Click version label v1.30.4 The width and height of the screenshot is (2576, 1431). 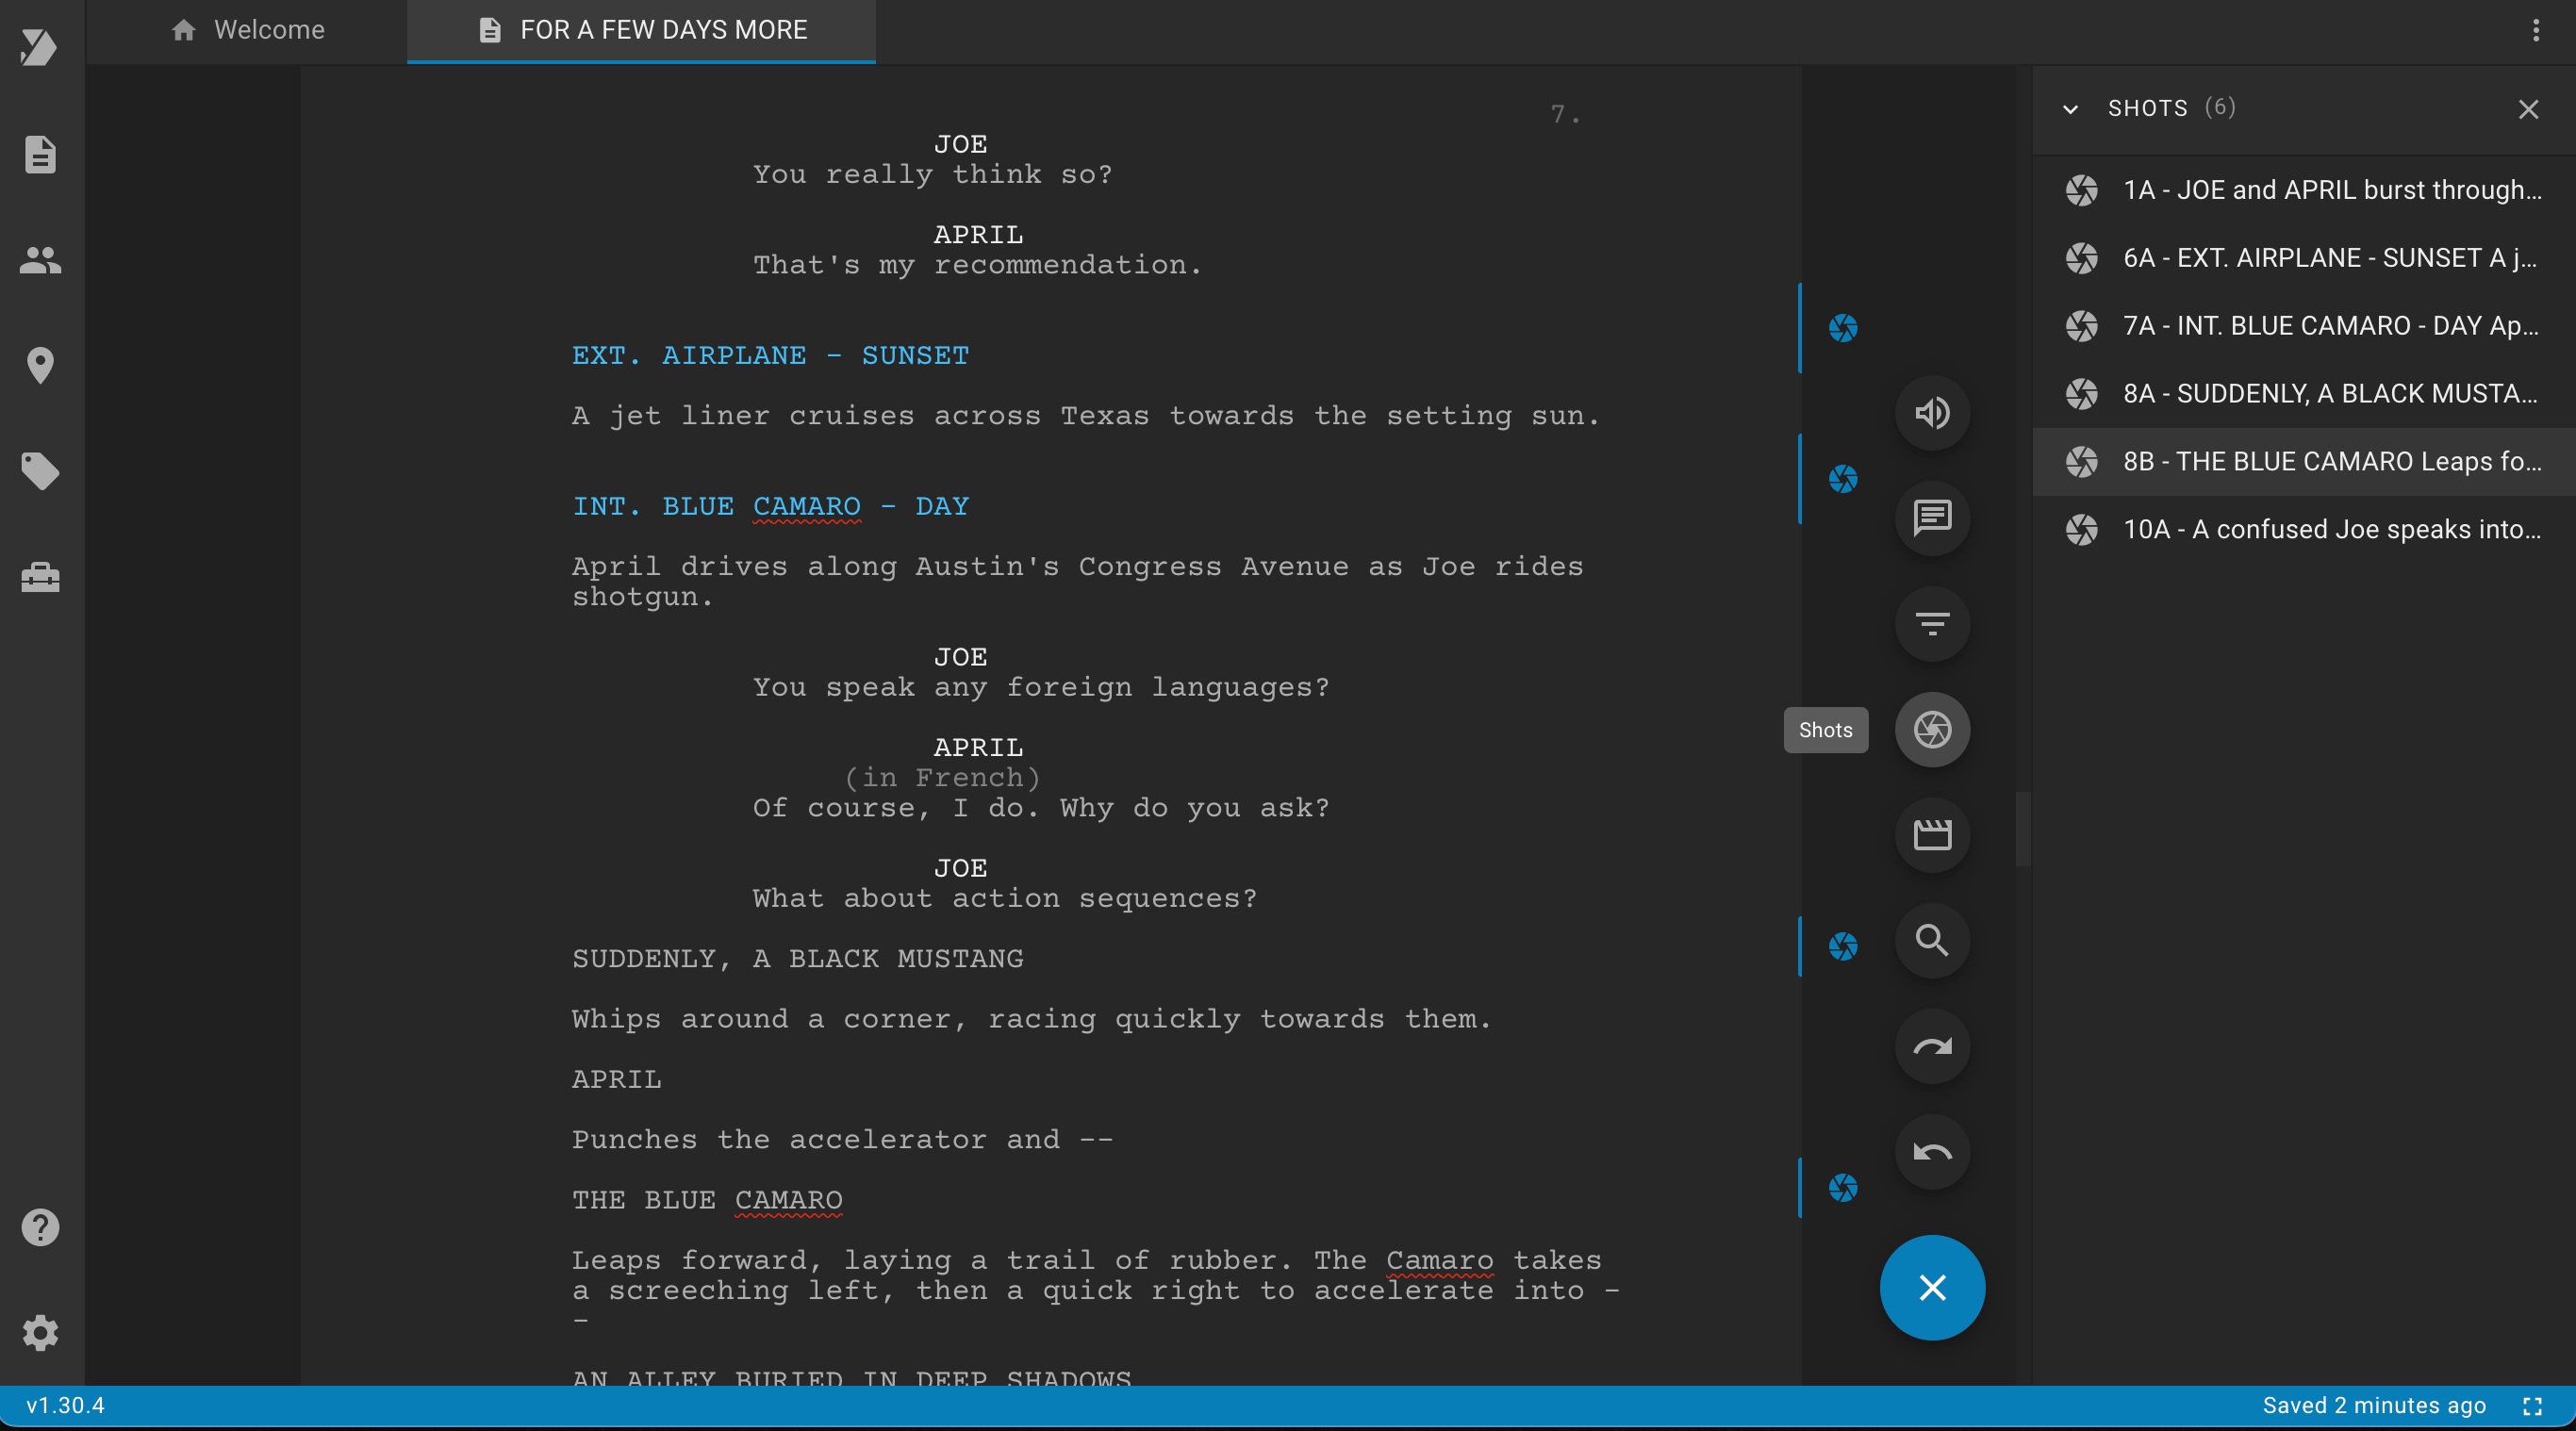pyautogui.click(x=65, y=1406)
